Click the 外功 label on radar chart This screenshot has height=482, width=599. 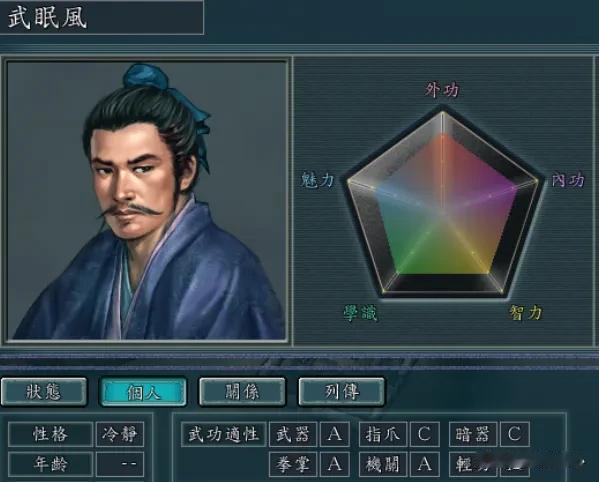(442, 90)
